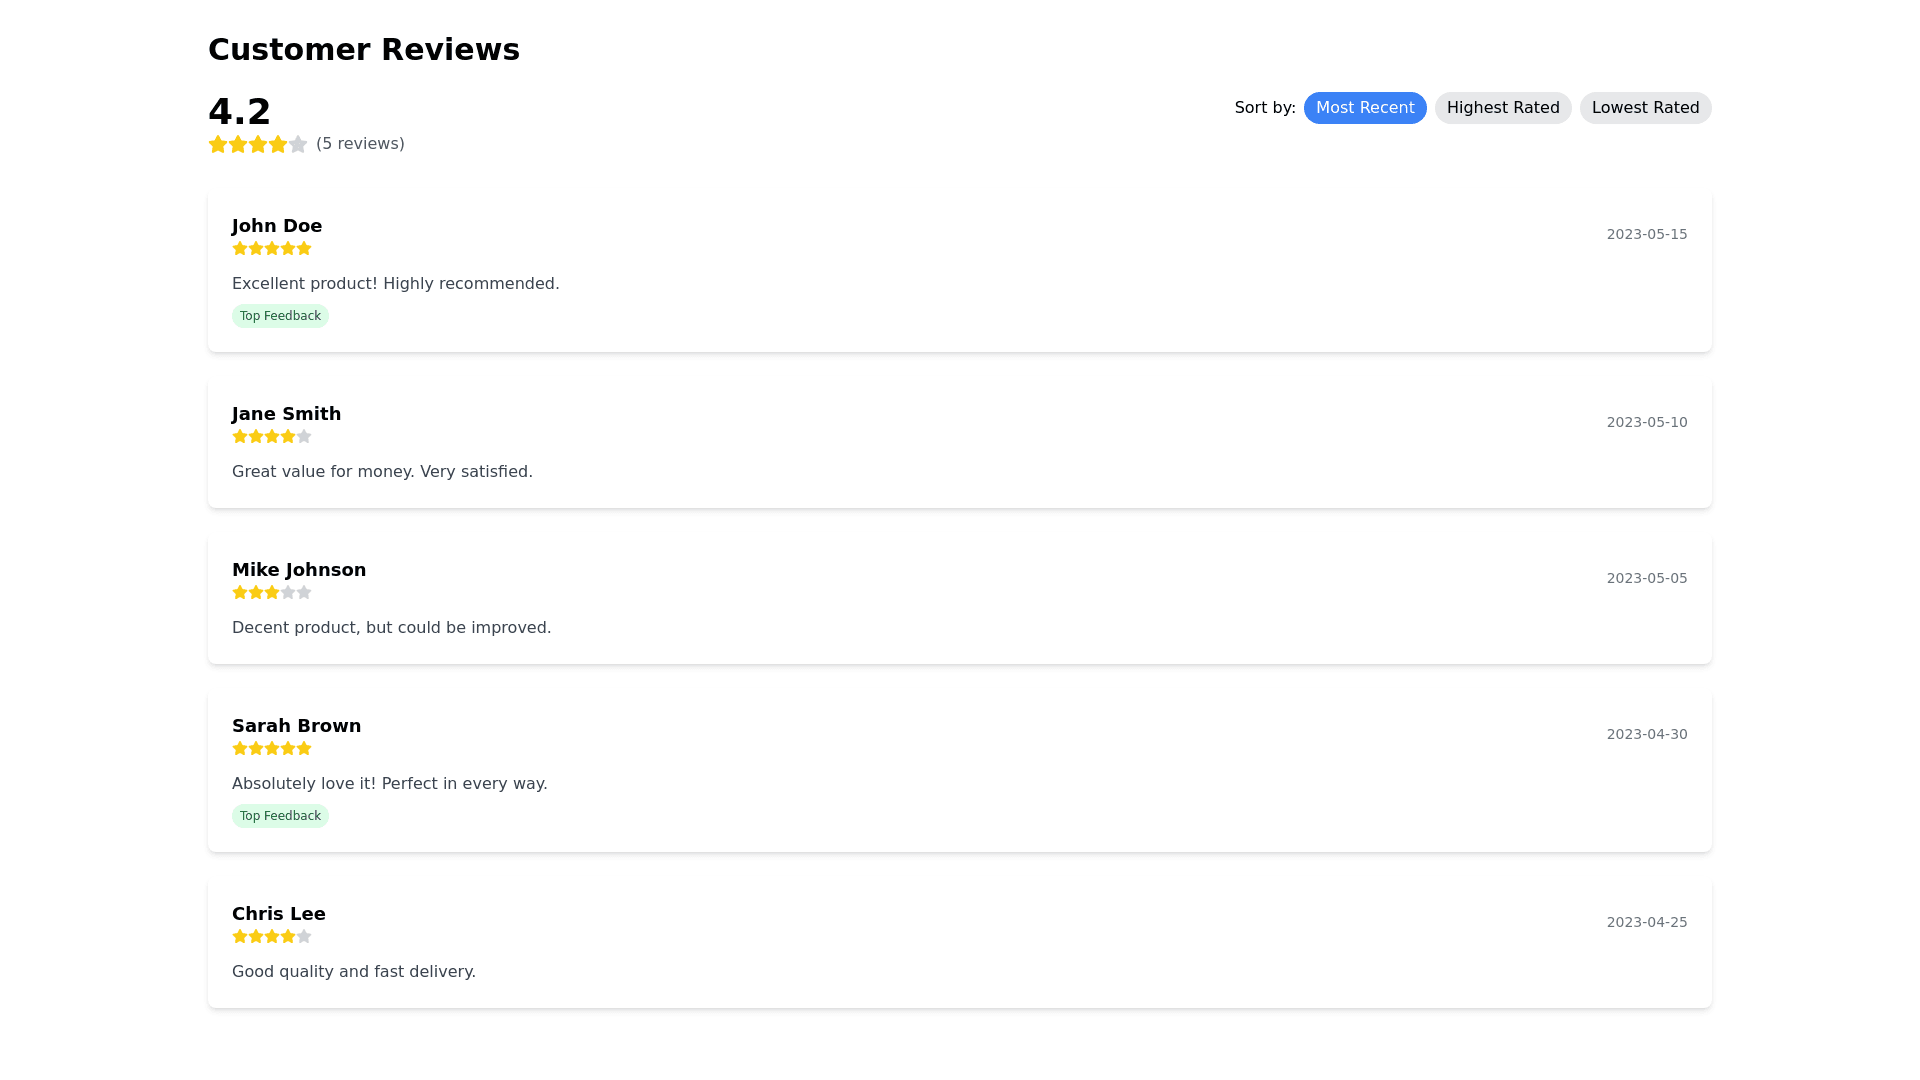Click the (5 reviews) count text
Screen dimensions: 1920x1080
(360, 144)
